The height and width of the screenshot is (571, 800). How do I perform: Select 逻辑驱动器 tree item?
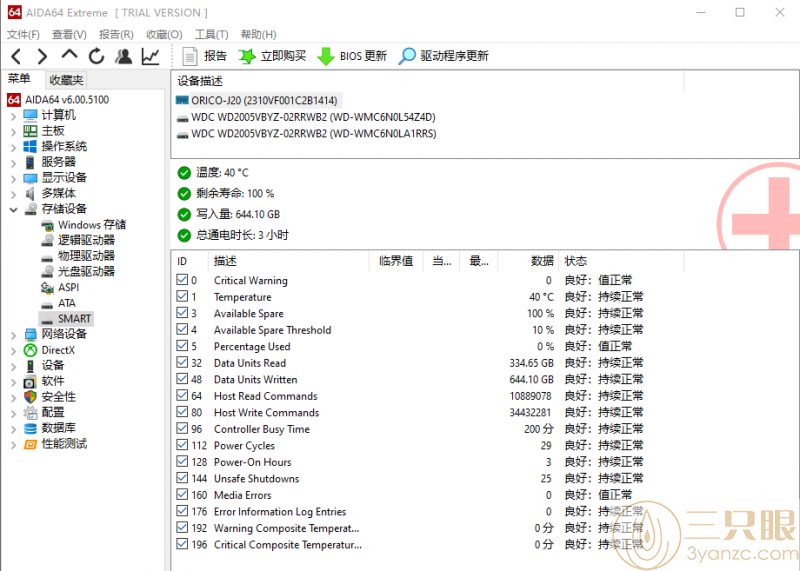tap(86, 240)
